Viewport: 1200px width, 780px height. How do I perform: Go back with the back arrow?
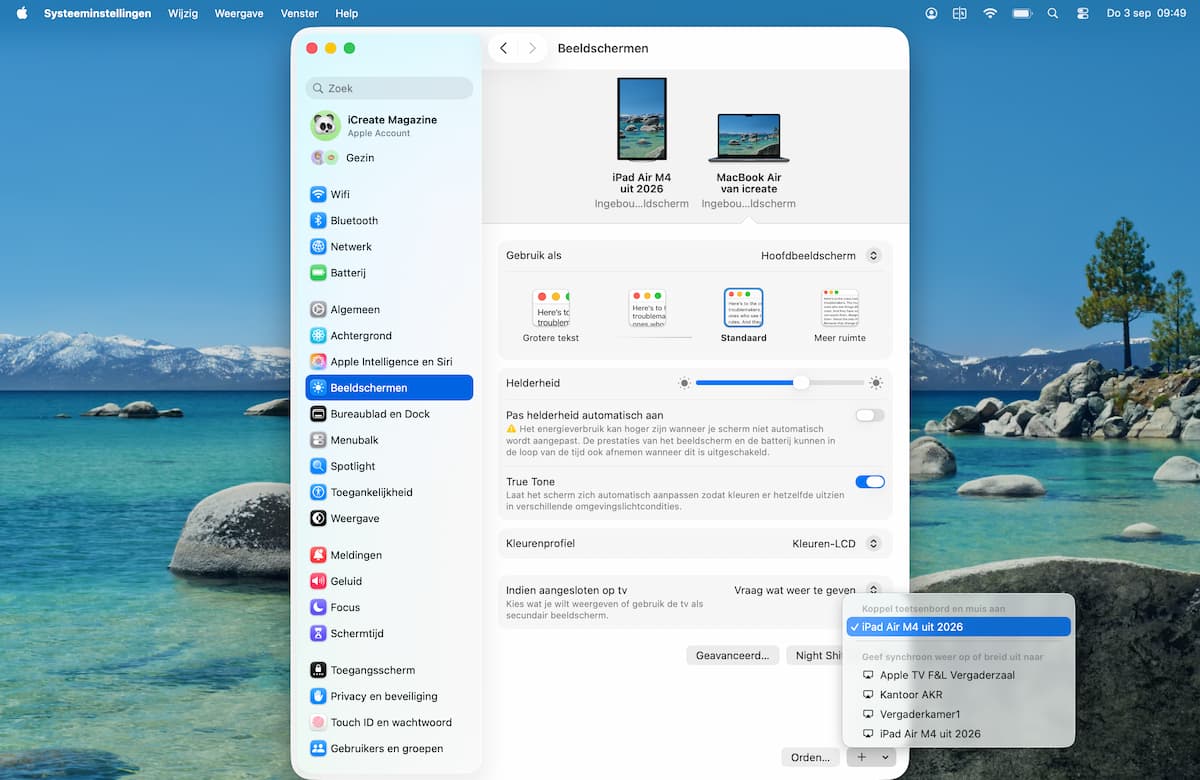pyautogui.click(x=503, y=48)
